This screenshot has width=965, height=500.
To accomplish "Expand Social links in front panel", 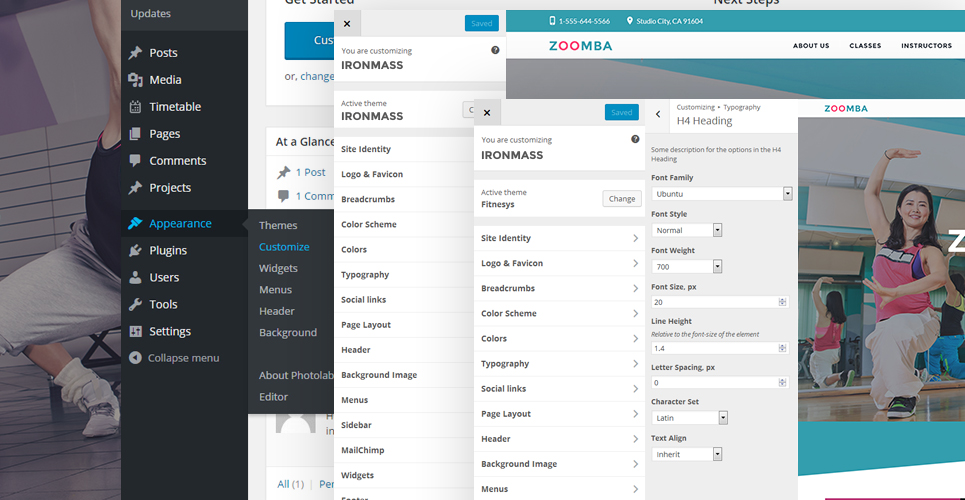I will point(559,389).
